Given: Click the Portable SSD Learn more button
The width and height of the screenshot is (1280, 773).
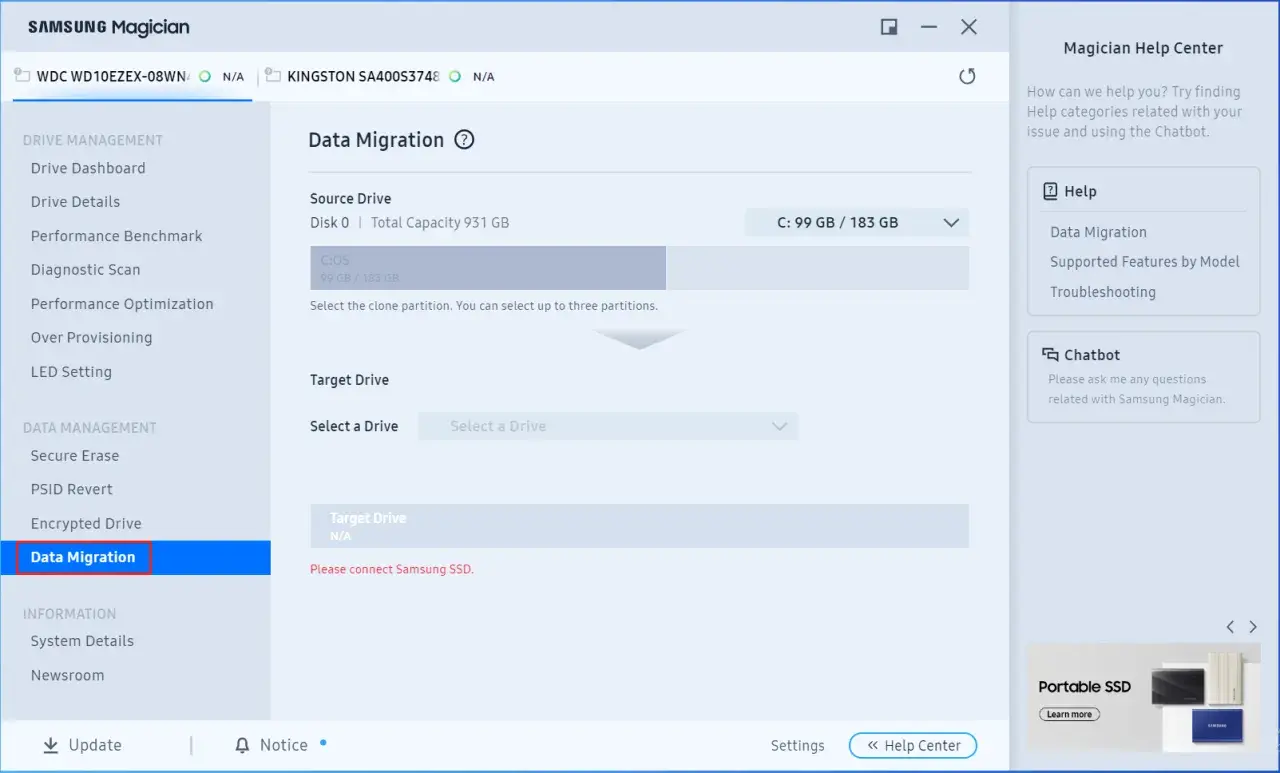Looking at the screenshot, I should pyautogui.click(x=1069, y=714).
